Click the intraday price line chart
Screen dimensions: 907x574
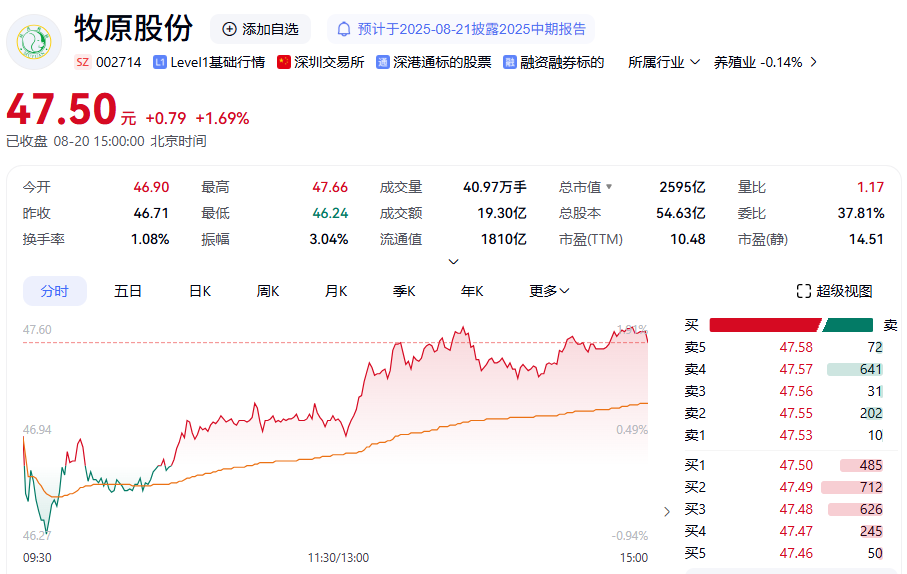click(335, 431)
